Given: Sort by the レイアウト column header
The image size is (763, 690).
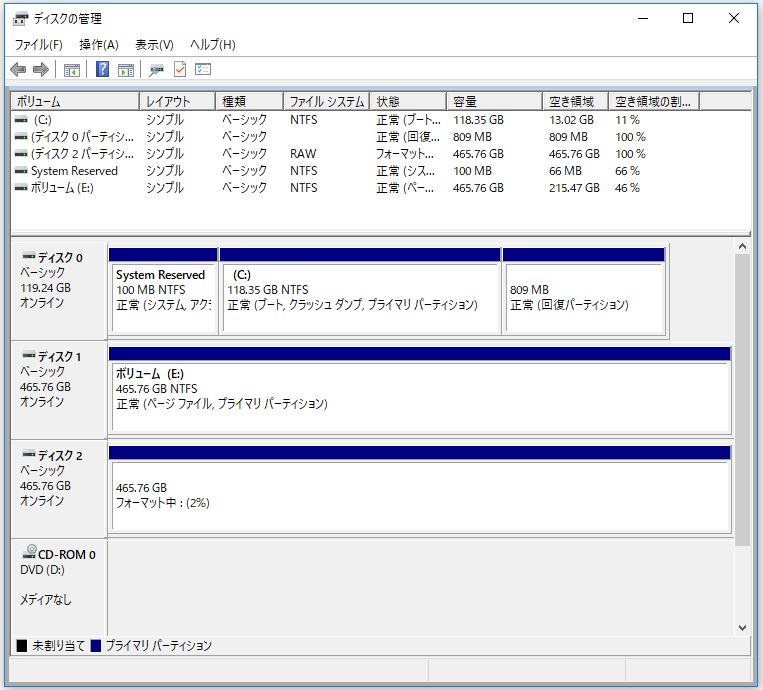Looking at the screenshot, I should pyautogui.click(x=177, y=102).
